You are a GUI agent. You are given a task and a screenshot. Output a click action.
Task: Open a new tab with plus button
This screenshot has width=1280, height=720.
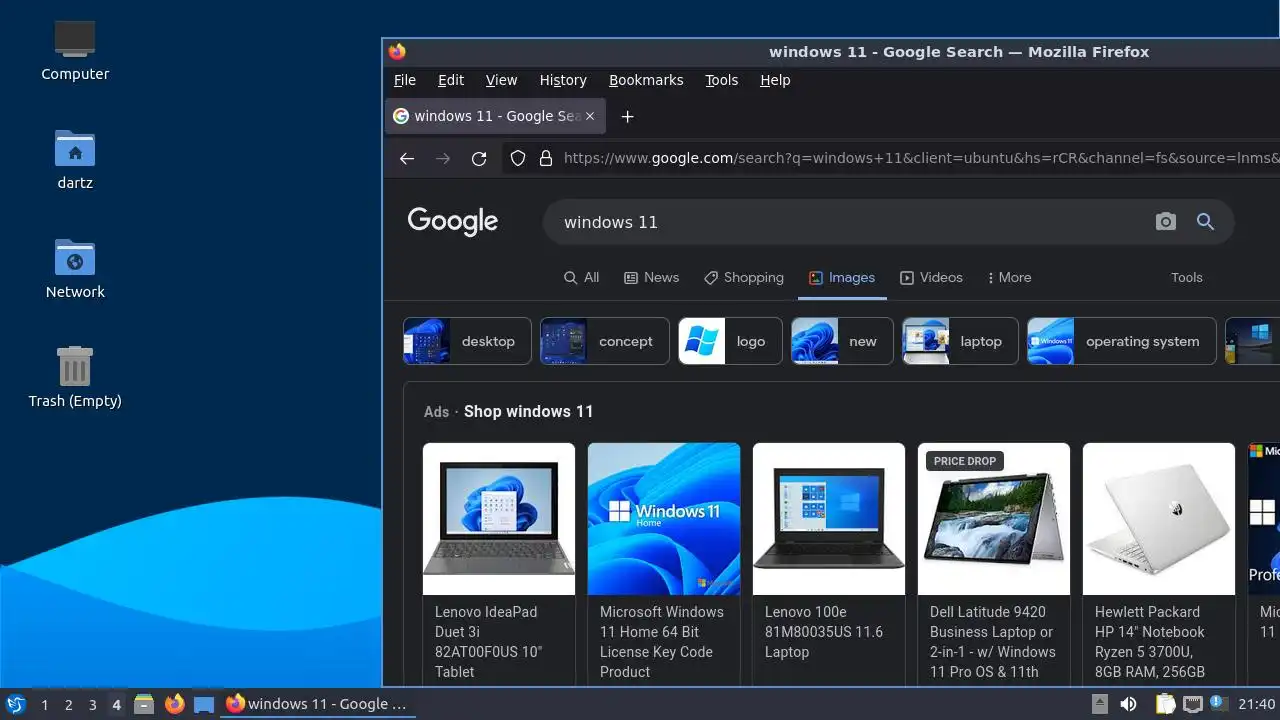(x=627, y=116)
